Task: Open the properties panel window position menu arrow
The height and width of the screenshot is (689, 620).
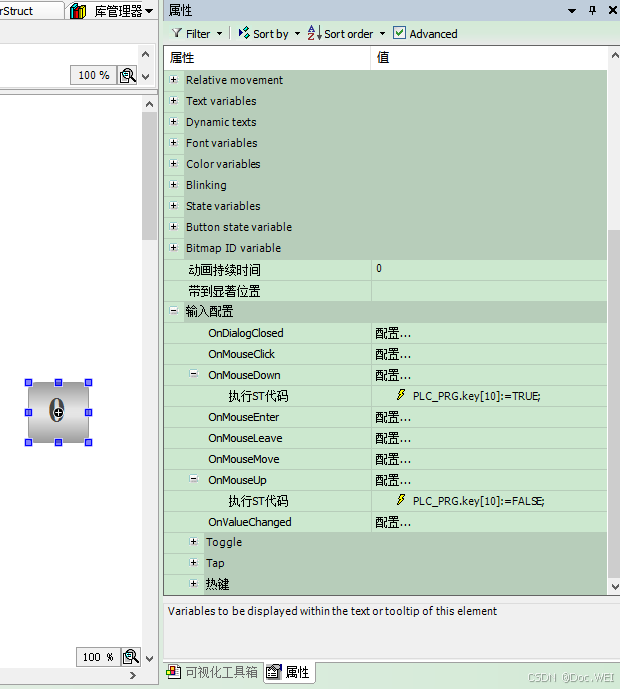Action: point(572,11)
